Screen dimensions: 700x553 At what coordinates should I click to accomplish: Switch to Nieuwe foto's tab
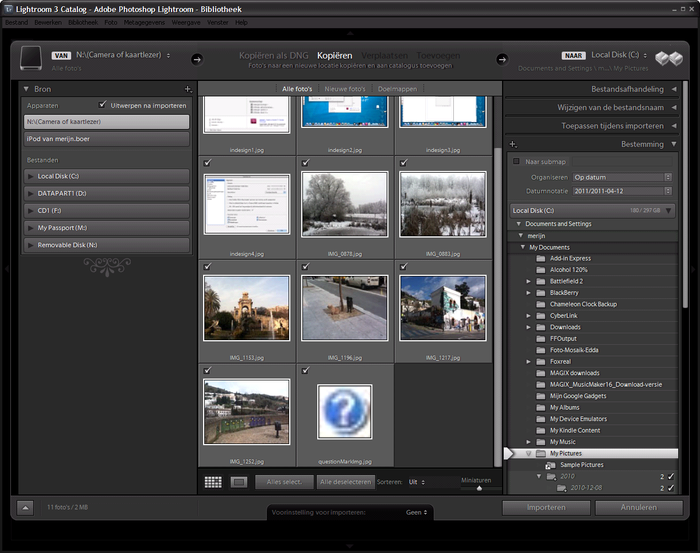(x=345, y=89)
